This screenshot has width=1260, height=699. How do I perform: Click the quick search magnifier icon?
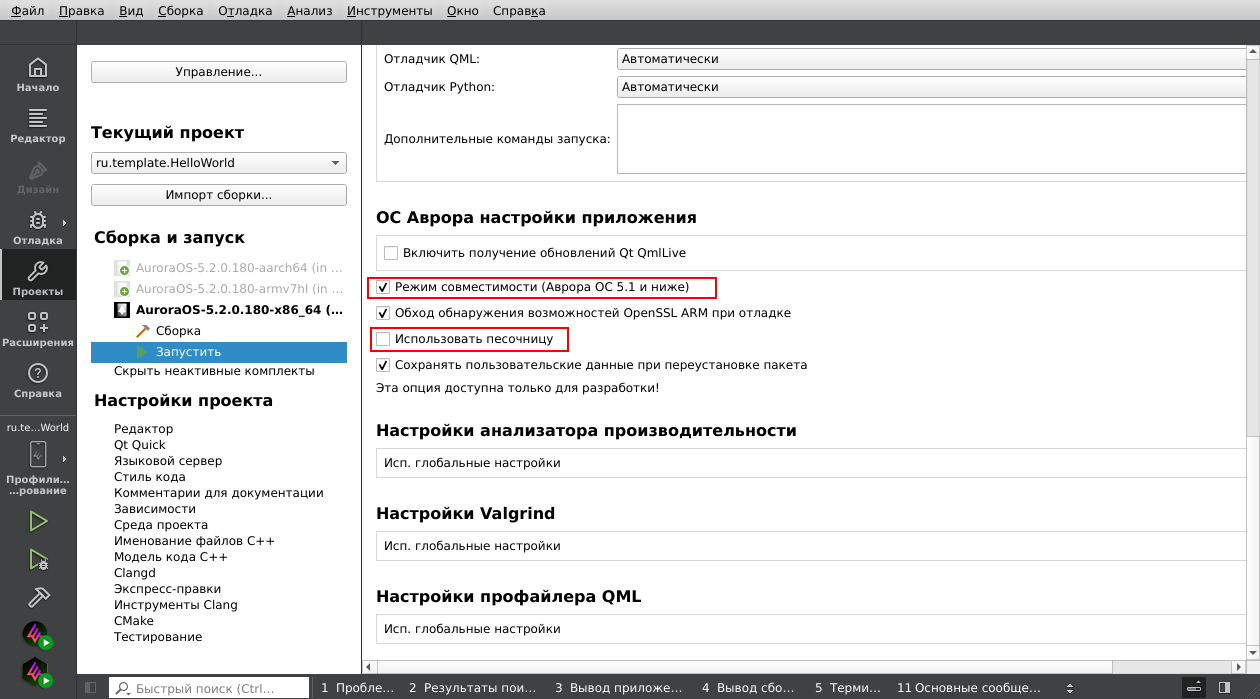click(123, 688)
